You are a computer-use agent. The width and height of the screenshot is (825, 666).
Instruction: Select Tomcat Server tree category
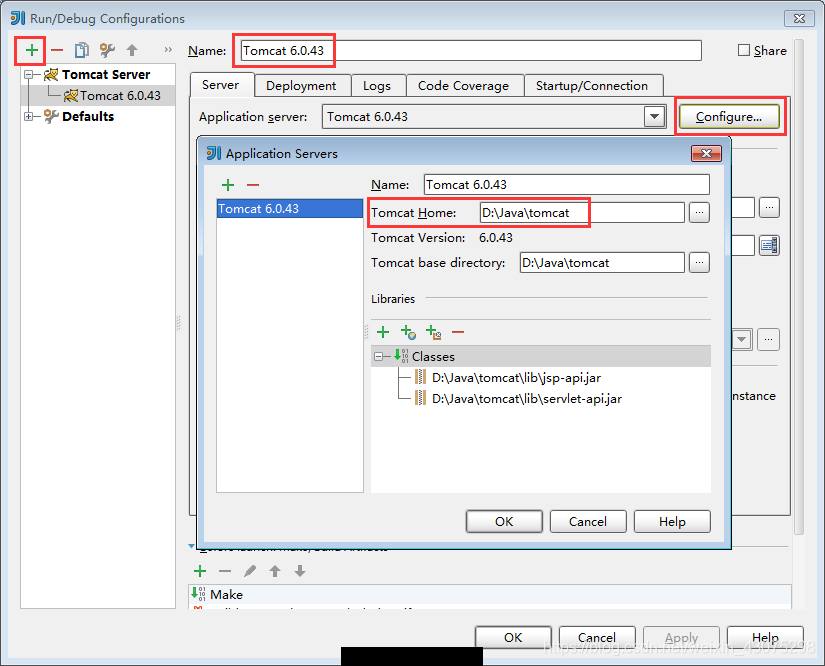click(97, 74)
